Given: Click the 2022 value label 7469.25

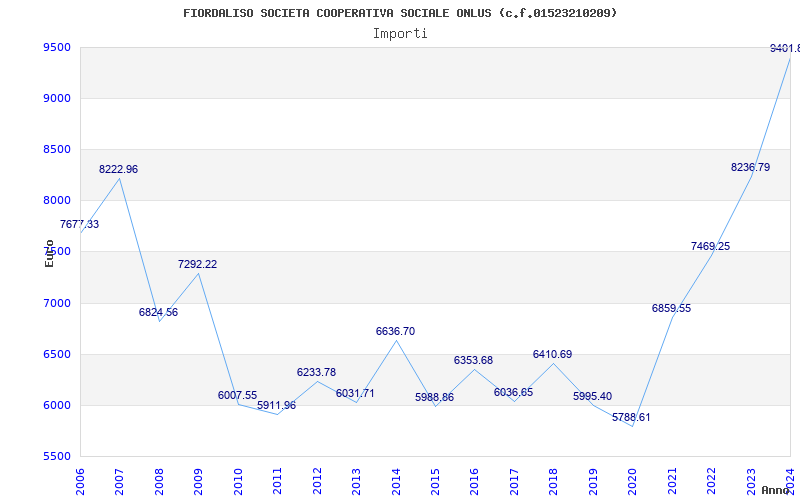Looking at the screenshot, I should pos(710,246).
